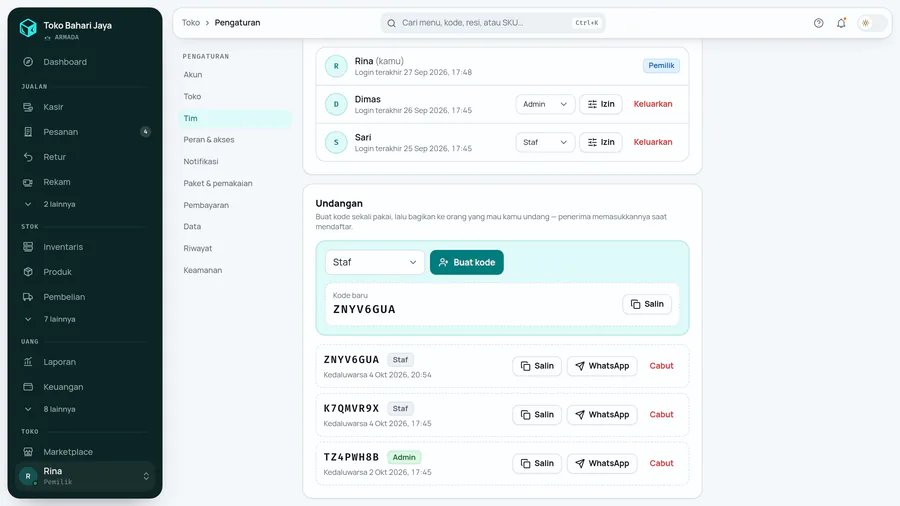Click the Admin tag on TZ4PWH8B
This screenshot has height=506, width=900.
click(x=404, y=457)
